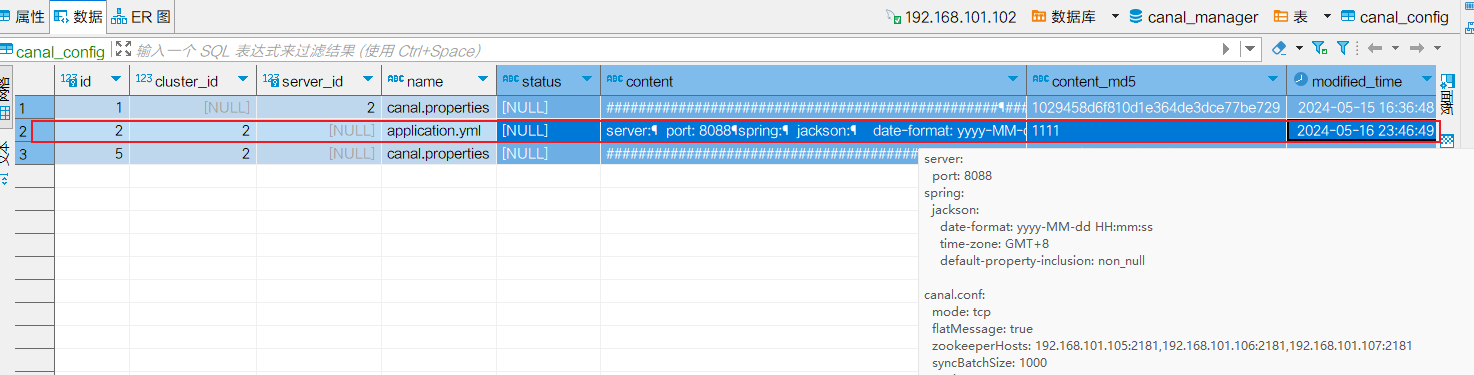Click the 192.168.101.102 connection breadcrumb
Screen dimensions: 1474x375
(x=952, y=16)
